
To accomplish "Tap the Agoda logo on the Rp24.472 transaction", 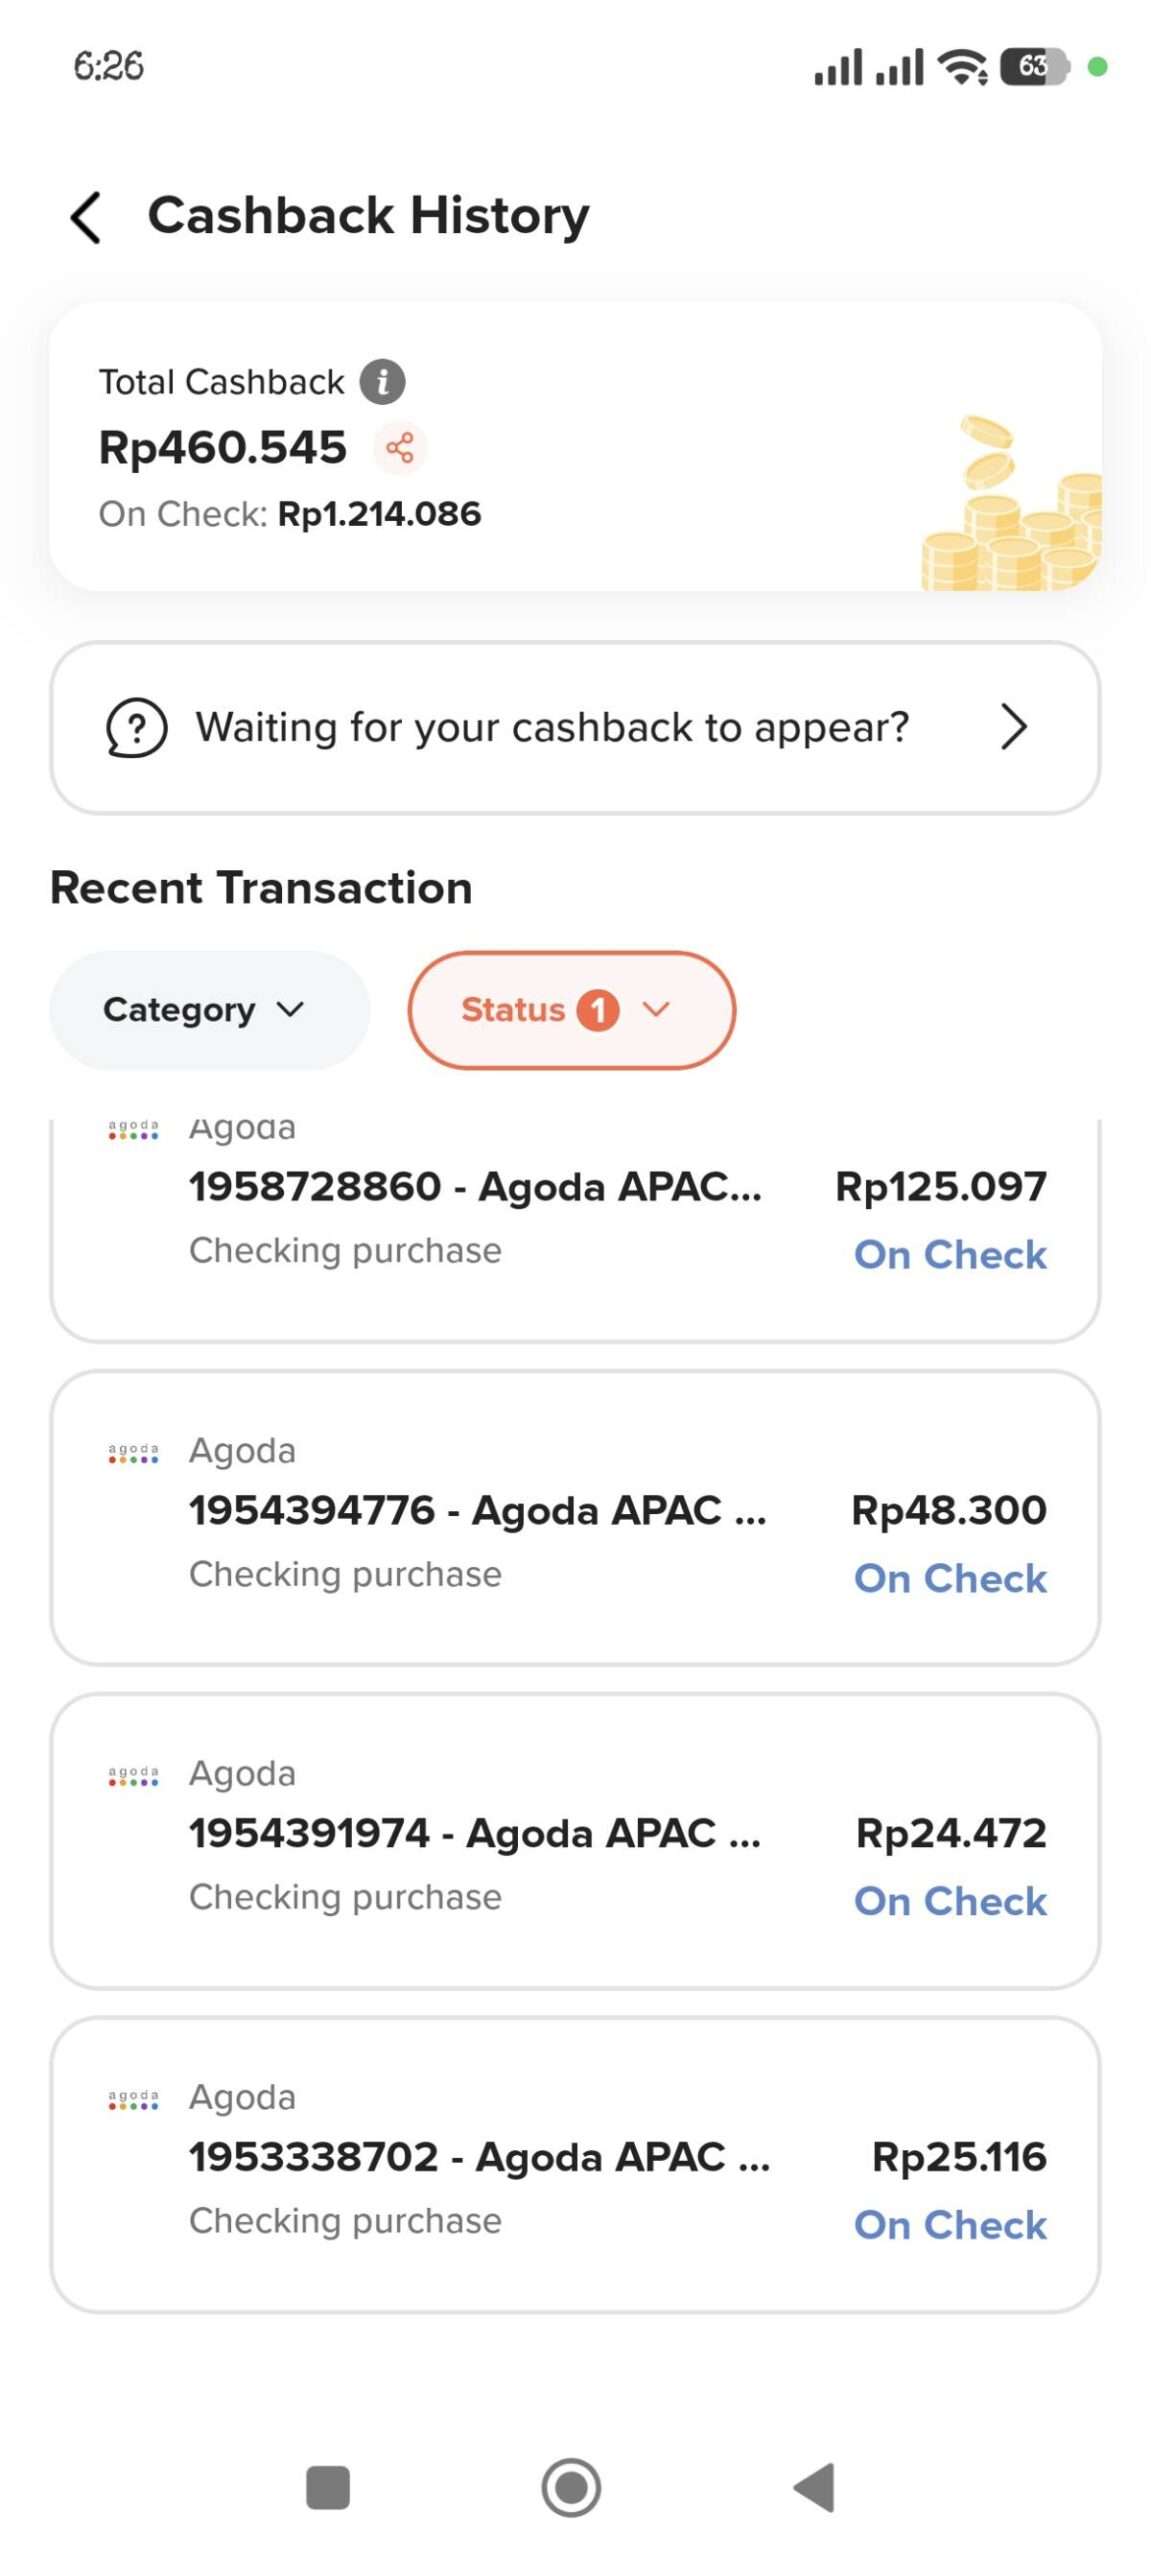I will (133, 1776).
